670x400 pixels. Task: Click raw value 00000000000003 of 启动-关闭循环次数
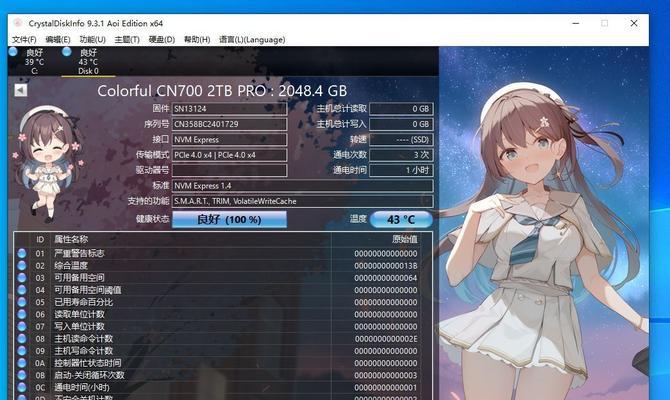(386, 375)
